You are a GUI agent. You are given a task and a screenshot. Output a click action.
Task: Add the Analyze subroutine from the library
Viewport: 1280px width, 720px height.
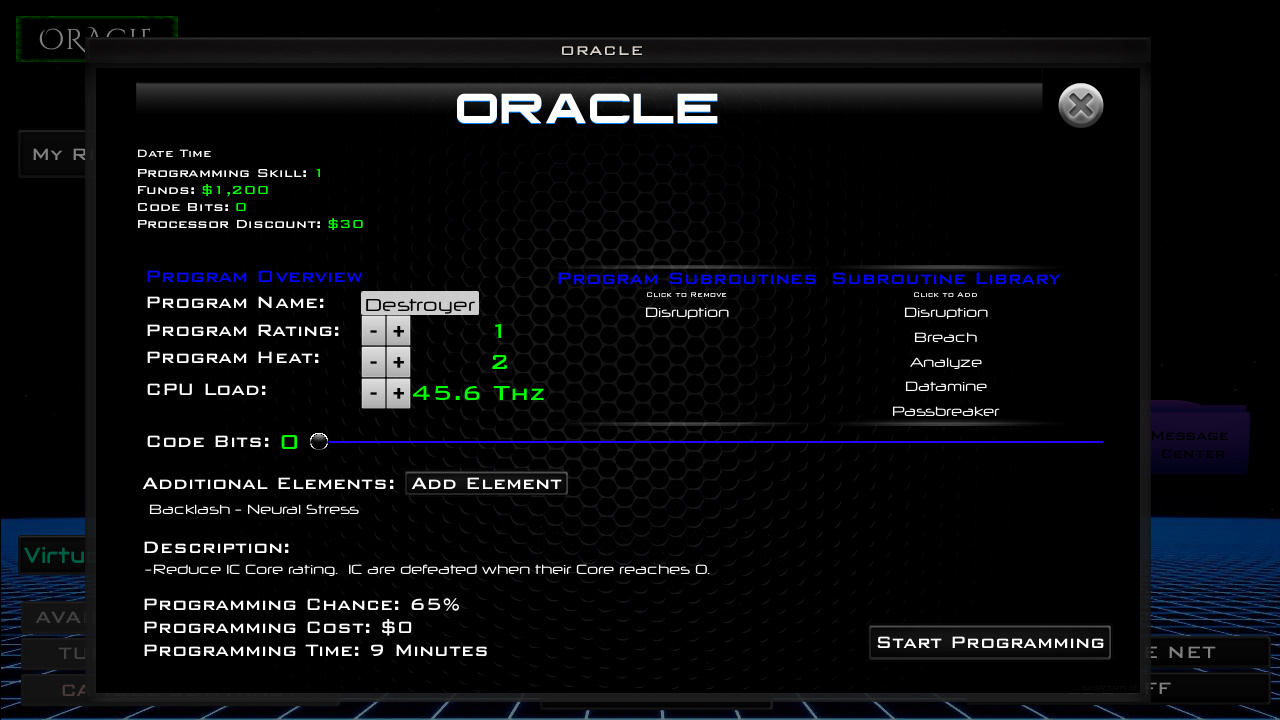coord(945,362)
